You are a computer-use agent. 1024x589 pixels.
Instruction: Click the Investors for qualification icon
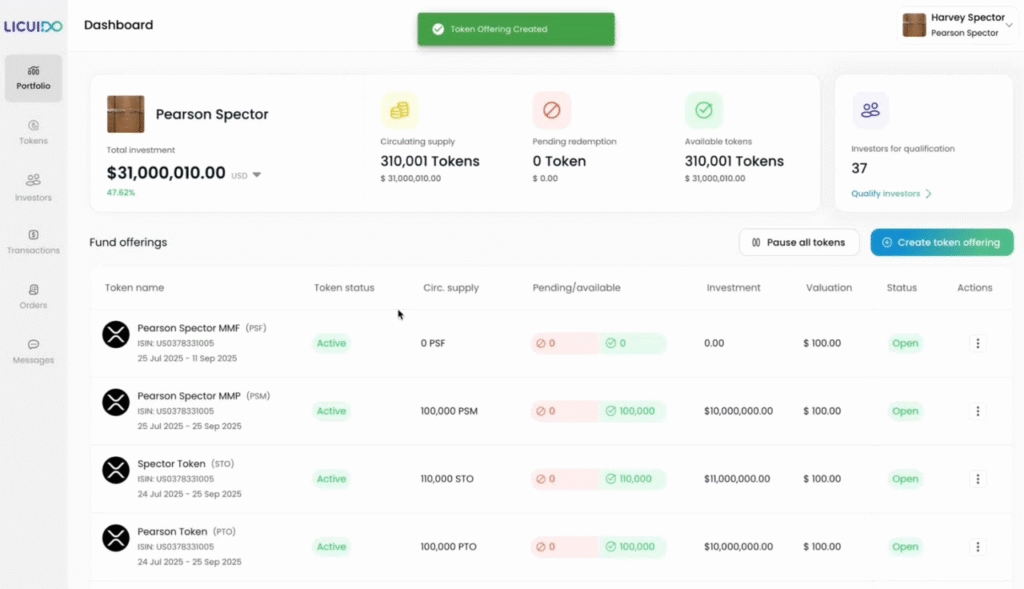pos(870,110)
